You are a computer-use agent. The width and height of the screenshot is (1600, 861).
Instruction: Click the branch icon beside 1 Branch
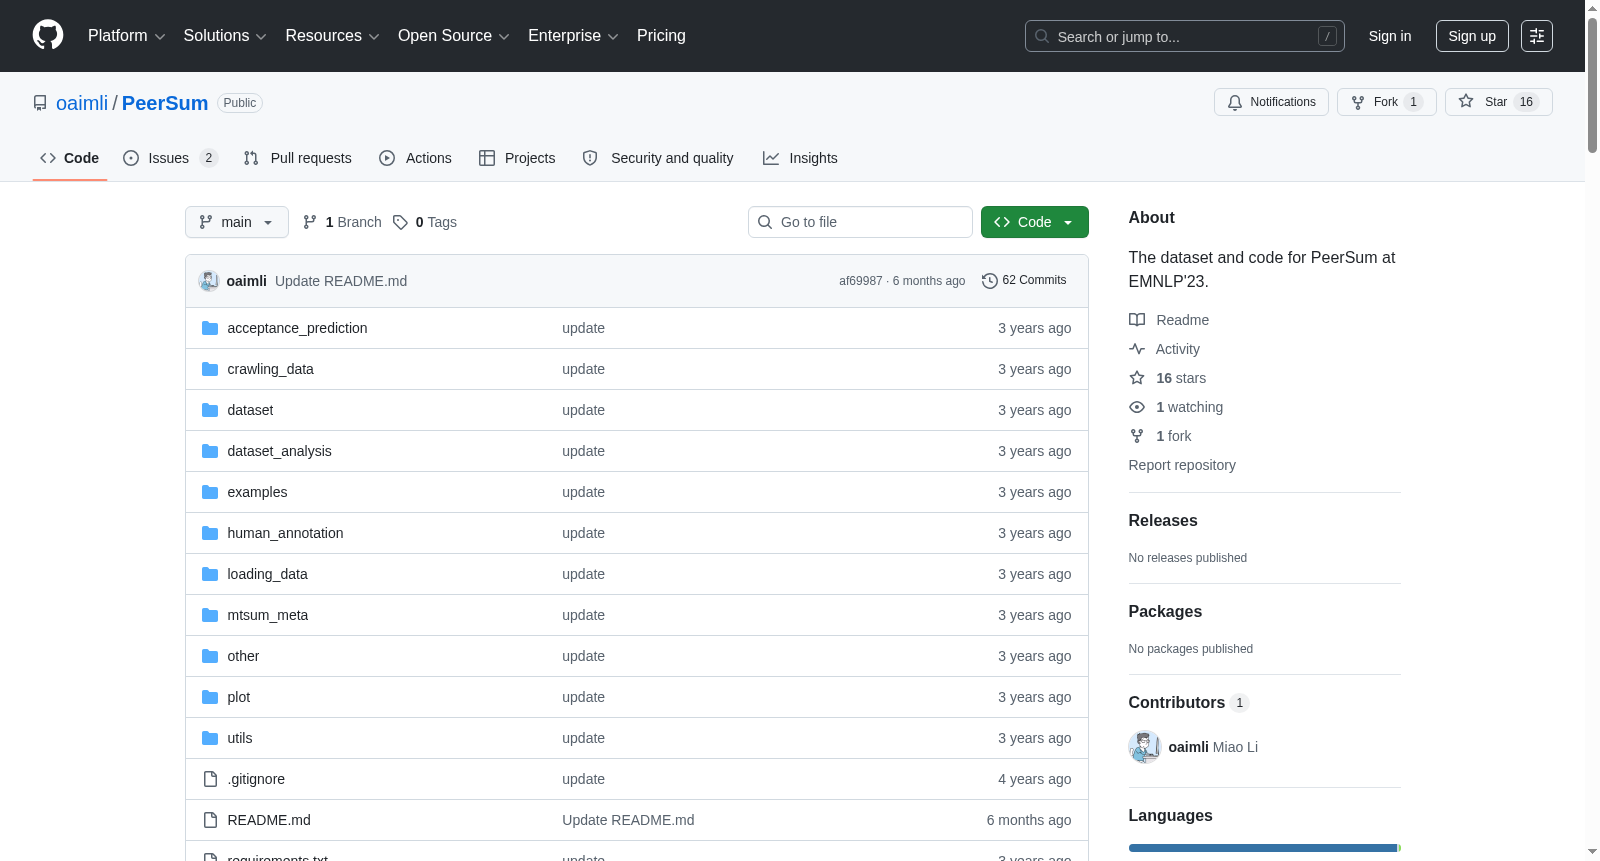310,222
